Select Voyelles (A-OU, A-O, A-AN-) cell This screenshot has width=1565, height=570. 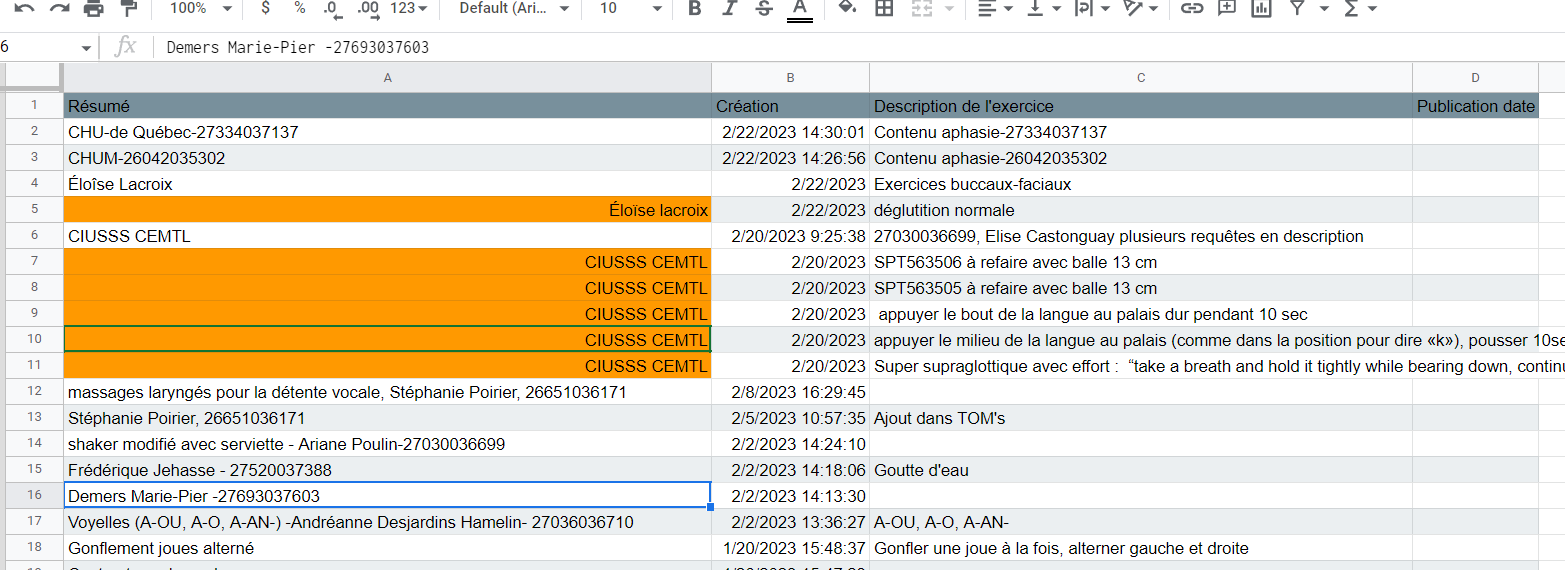point(387,522)
